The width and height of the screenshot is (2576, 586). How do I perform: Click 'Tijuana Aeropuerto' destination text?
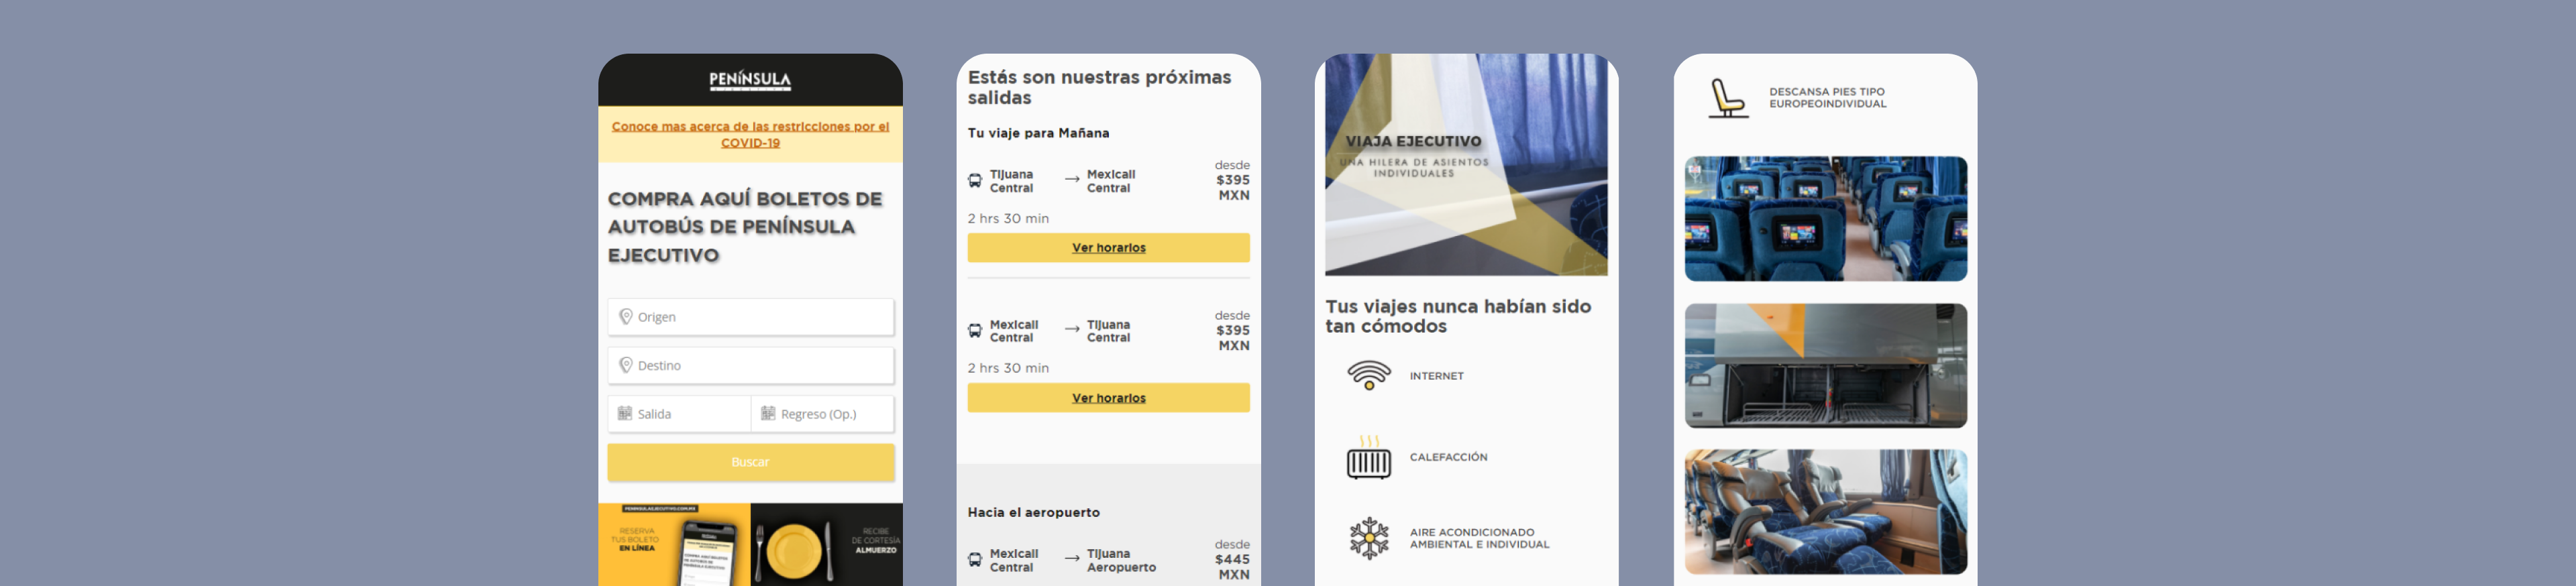click(1121, 560)
